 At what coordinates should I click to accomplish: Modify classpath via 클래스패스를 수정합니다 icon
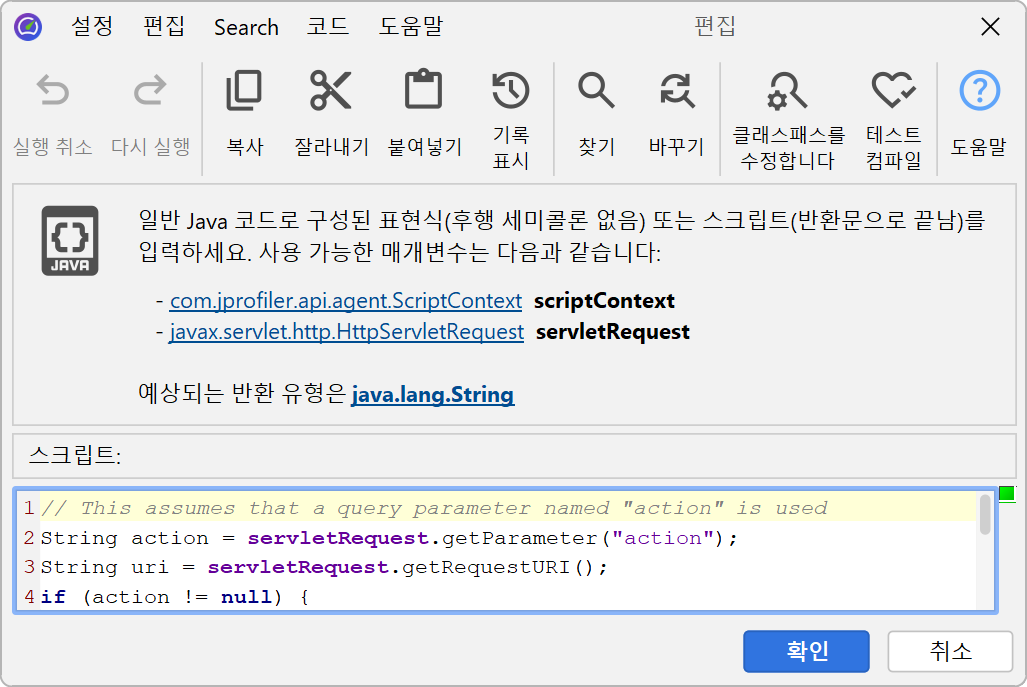[787, 90]
